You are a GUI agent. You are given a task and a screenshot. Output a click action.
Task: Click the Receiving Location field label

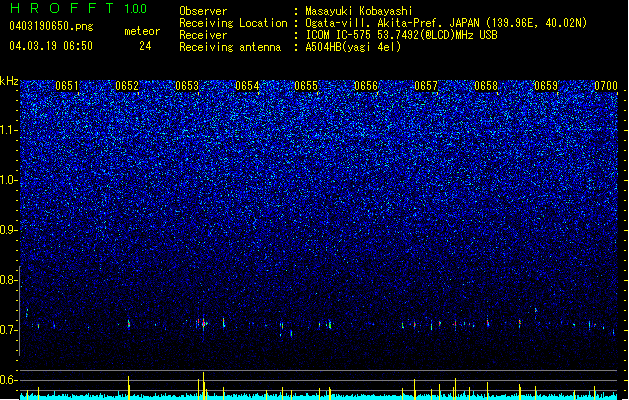(x=233, y=23)
